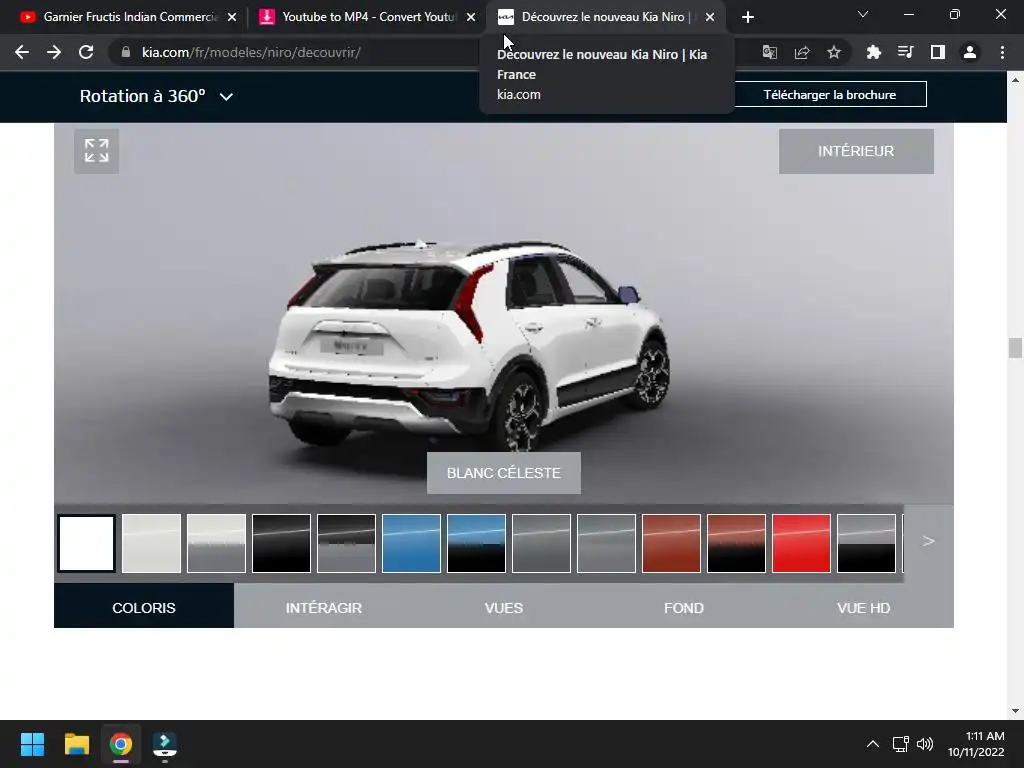Click the scrollbar down arrow
This screenshot has height=768, width=1024.
pos(1015,711)
